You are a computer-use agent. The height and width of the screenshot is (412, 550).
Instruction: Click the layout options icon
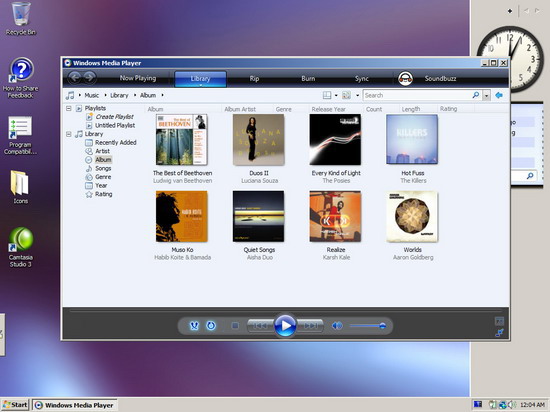point(327,95)
